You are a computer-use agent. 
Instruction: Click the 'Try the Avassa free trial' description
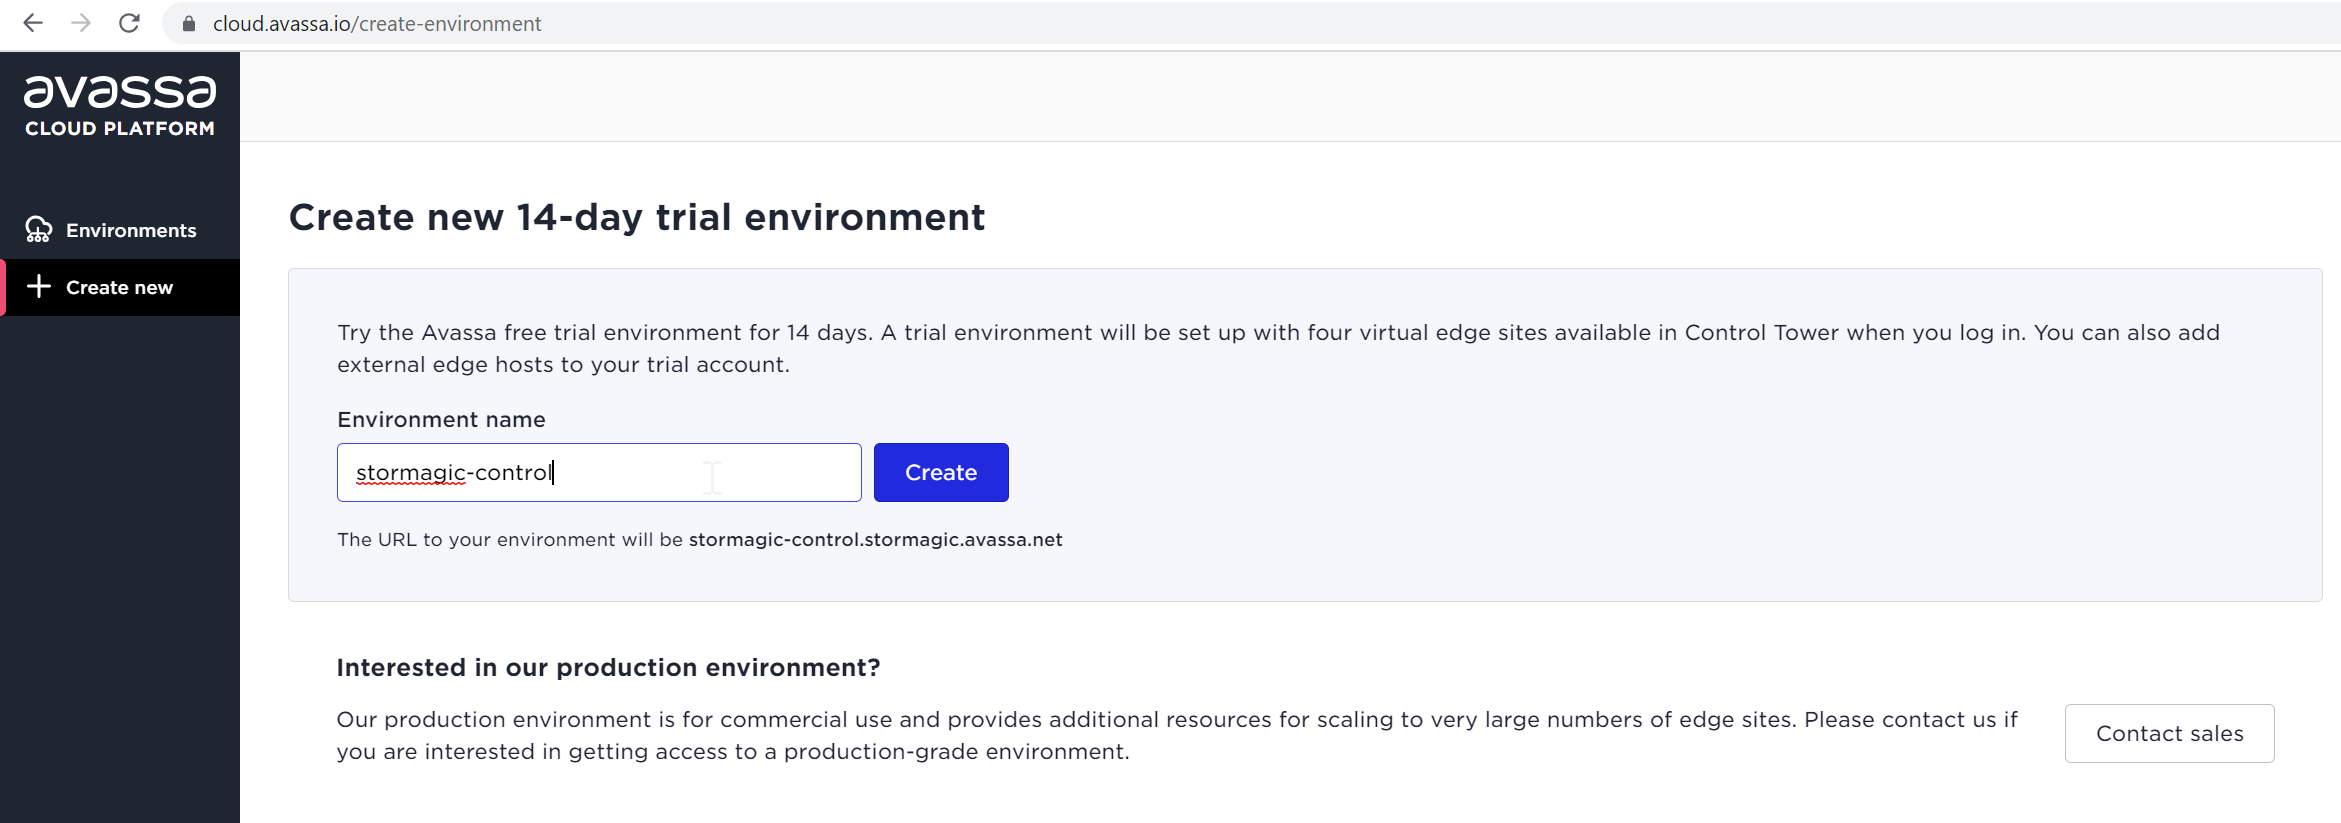coord(1278,348)
